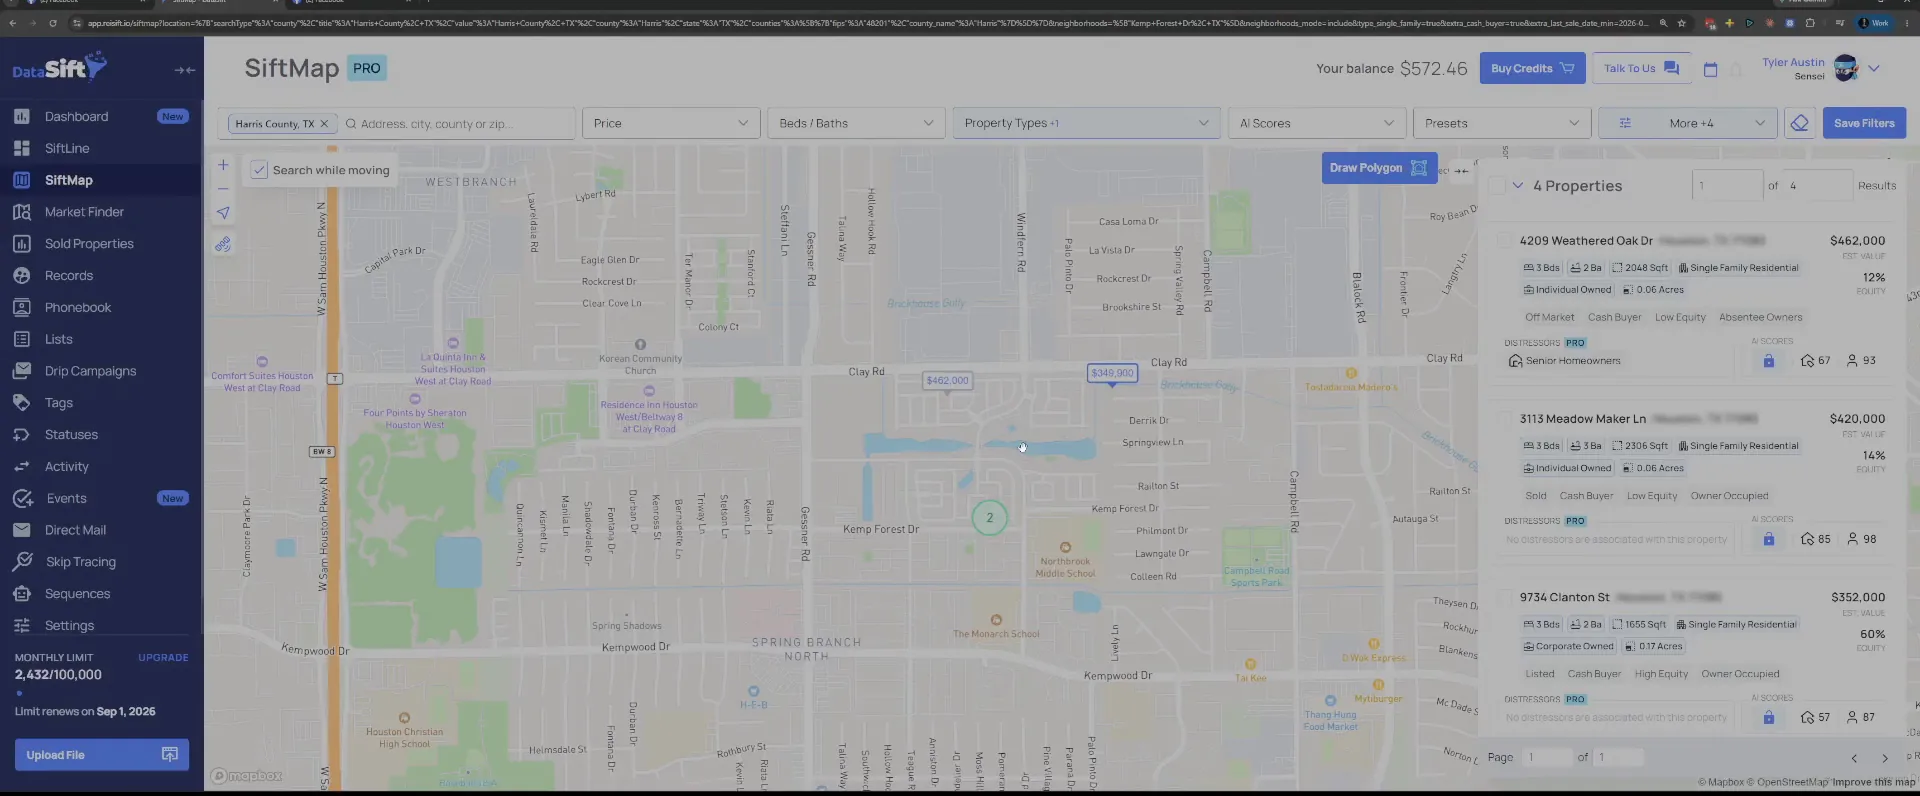Image resolution: width=1920 pixels, height=796 pixels.
Task: Toggle satellite view icon on map
Action: coord(223,244)
